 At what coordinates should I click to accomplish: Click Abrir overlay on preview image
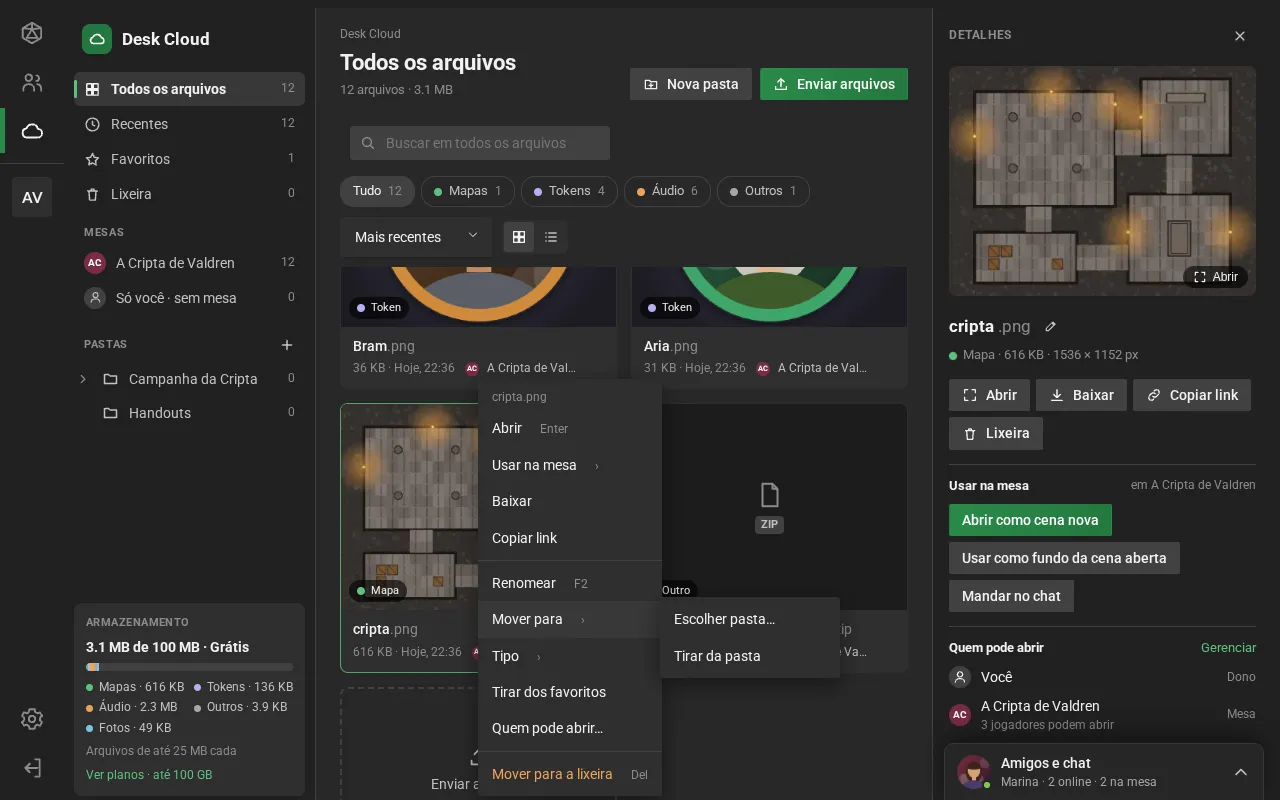[x=1215, y=277]
